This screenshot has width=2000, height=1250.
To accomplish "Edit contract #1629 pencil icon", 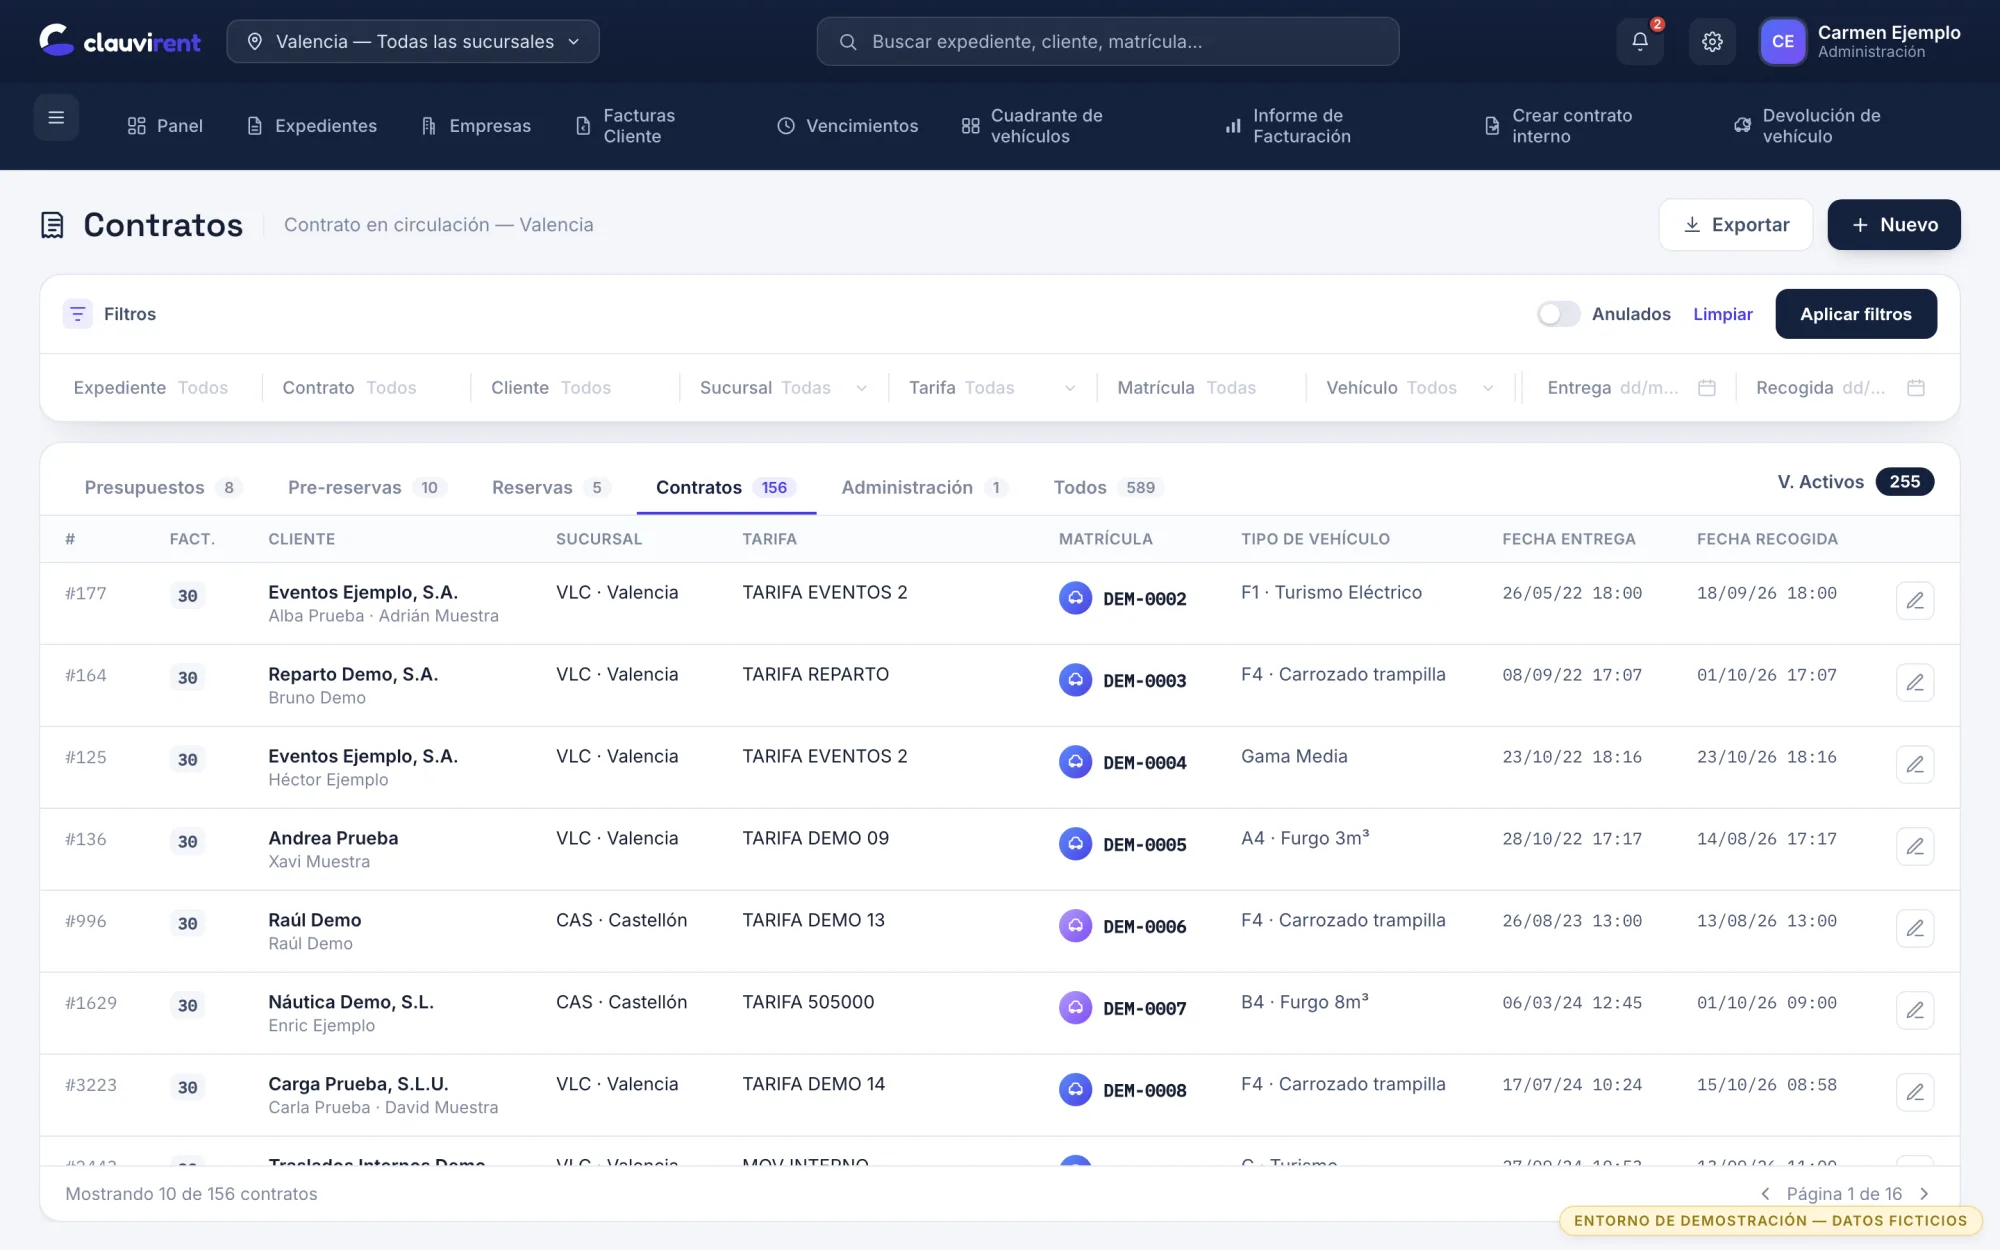I will tap(1914, 1010).
